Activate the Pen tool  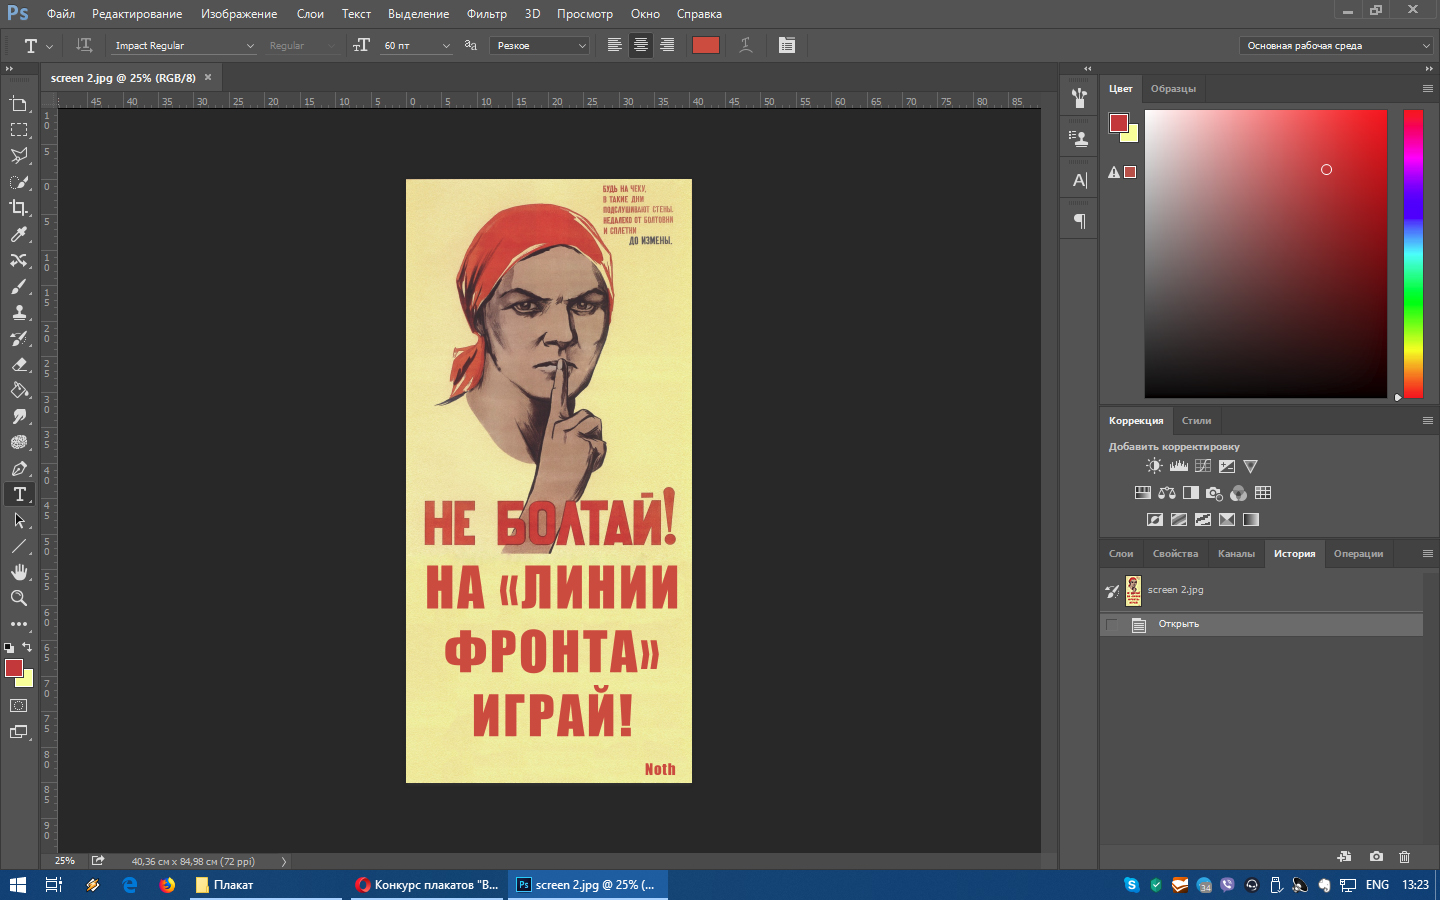[x=19, y=468]
